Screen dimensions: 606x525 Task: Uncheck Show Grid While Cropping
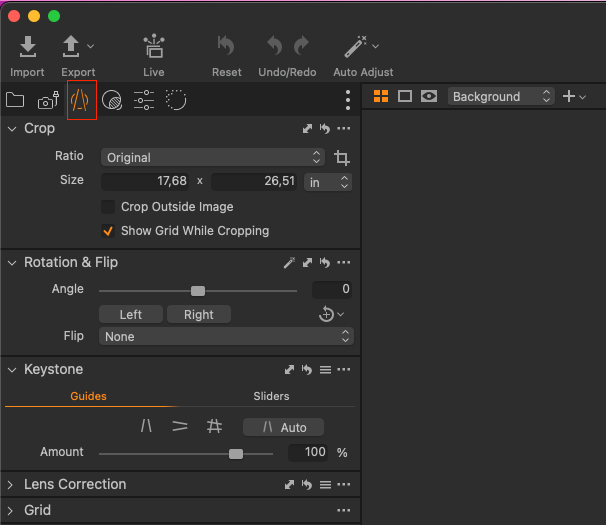pos(108,231)
